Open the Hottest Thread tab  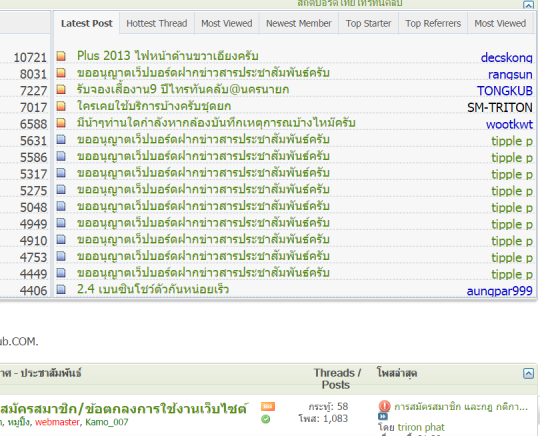(x=157, y=23)
